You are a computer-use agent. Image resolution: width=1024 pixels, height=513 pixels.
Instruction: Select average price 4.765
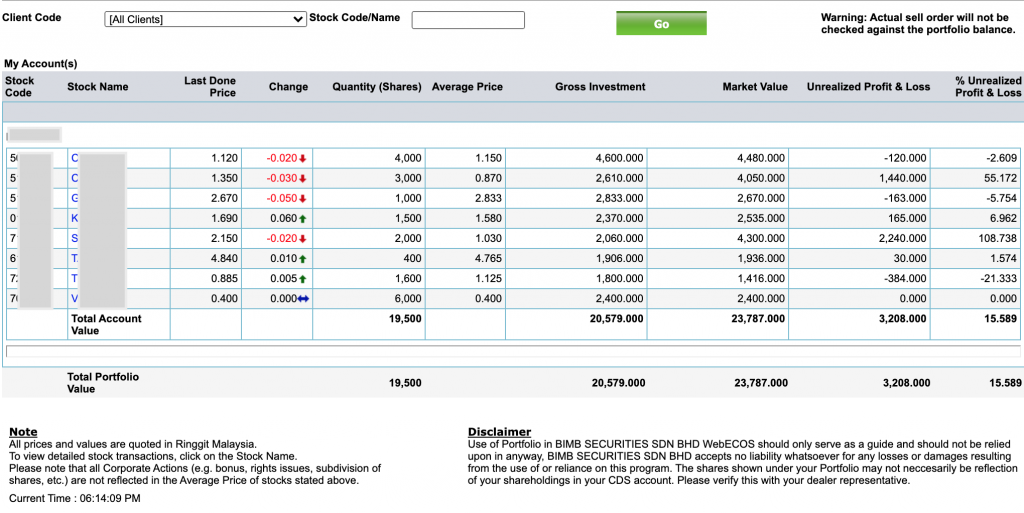coord(488,259)
